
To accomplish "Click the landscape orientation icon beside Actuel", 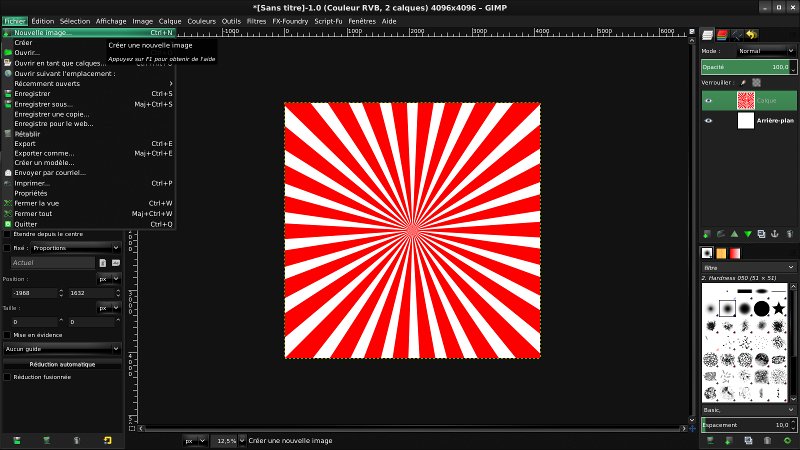I will point(116,263).
